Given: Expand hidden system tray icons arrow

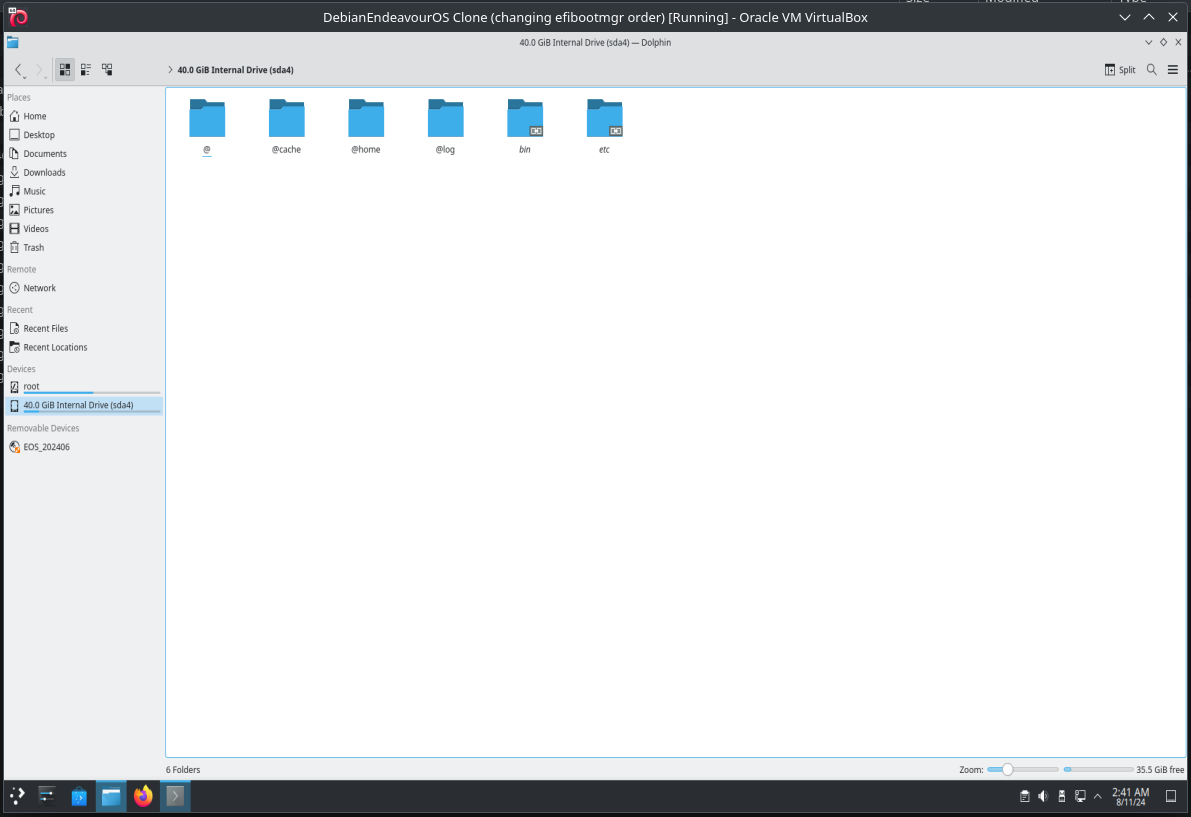Looking at the screenshot, I should [1099, 796].
